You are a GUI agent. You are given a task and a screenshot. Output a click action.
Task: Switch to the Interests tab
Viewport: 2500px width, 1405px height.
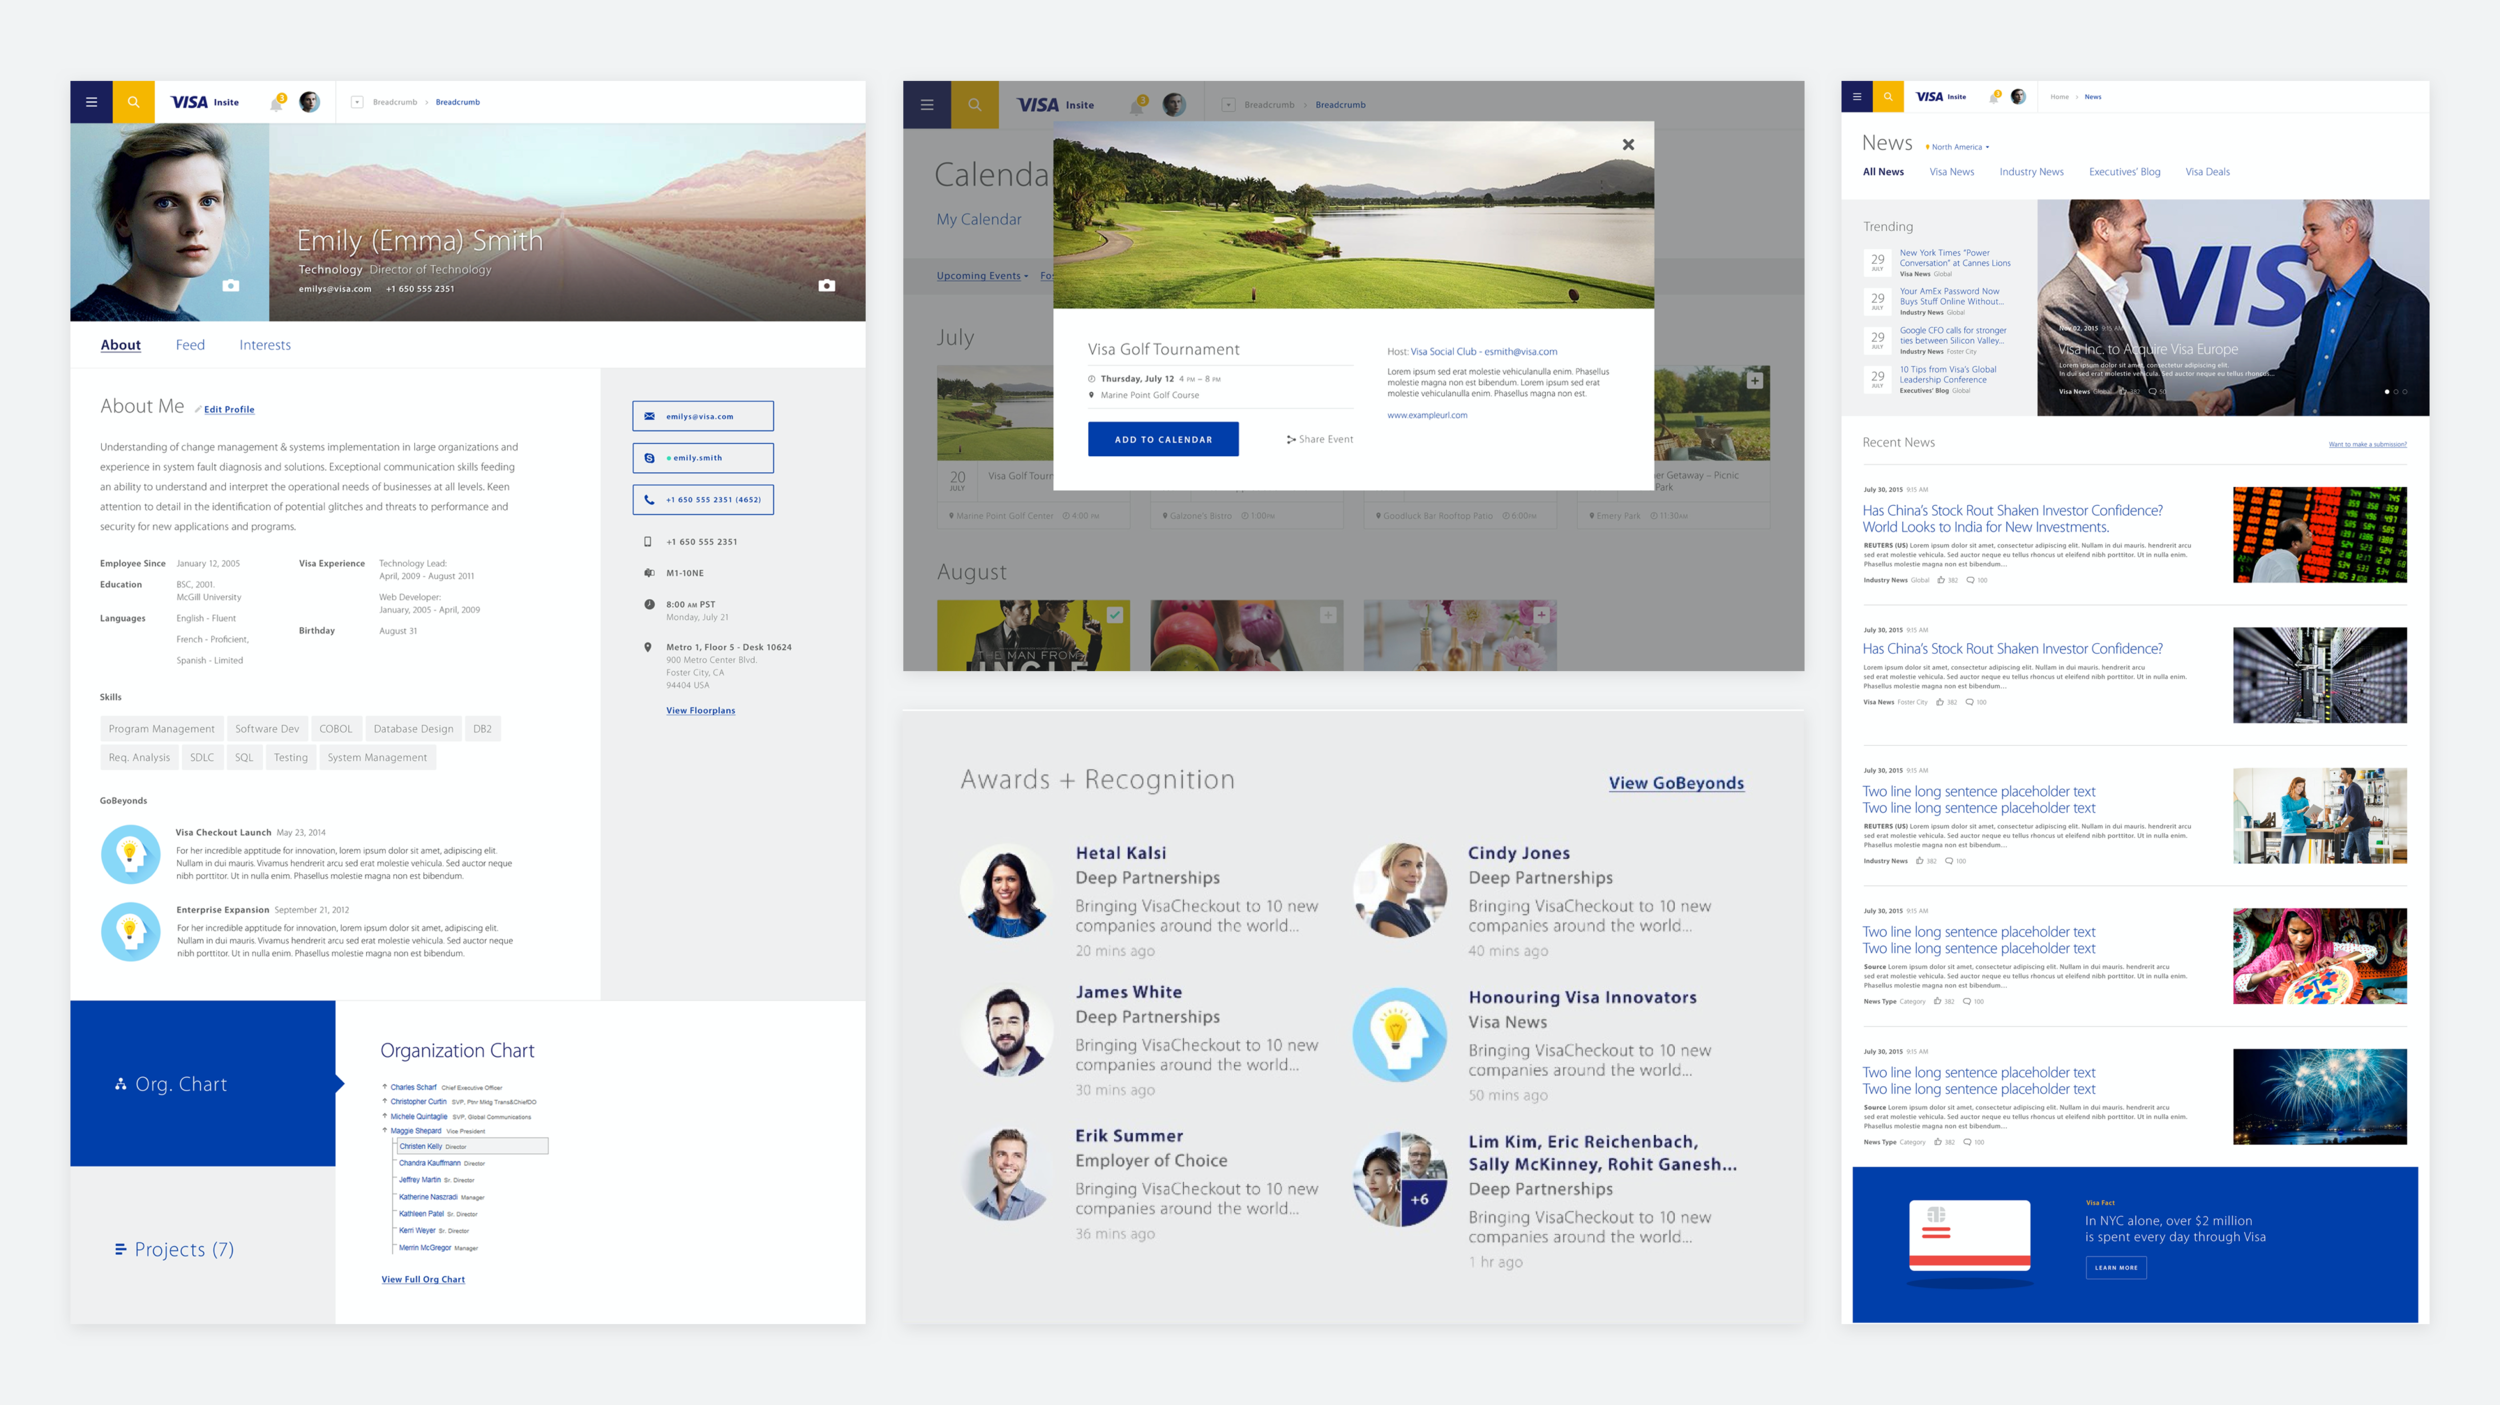click(265, 345)
